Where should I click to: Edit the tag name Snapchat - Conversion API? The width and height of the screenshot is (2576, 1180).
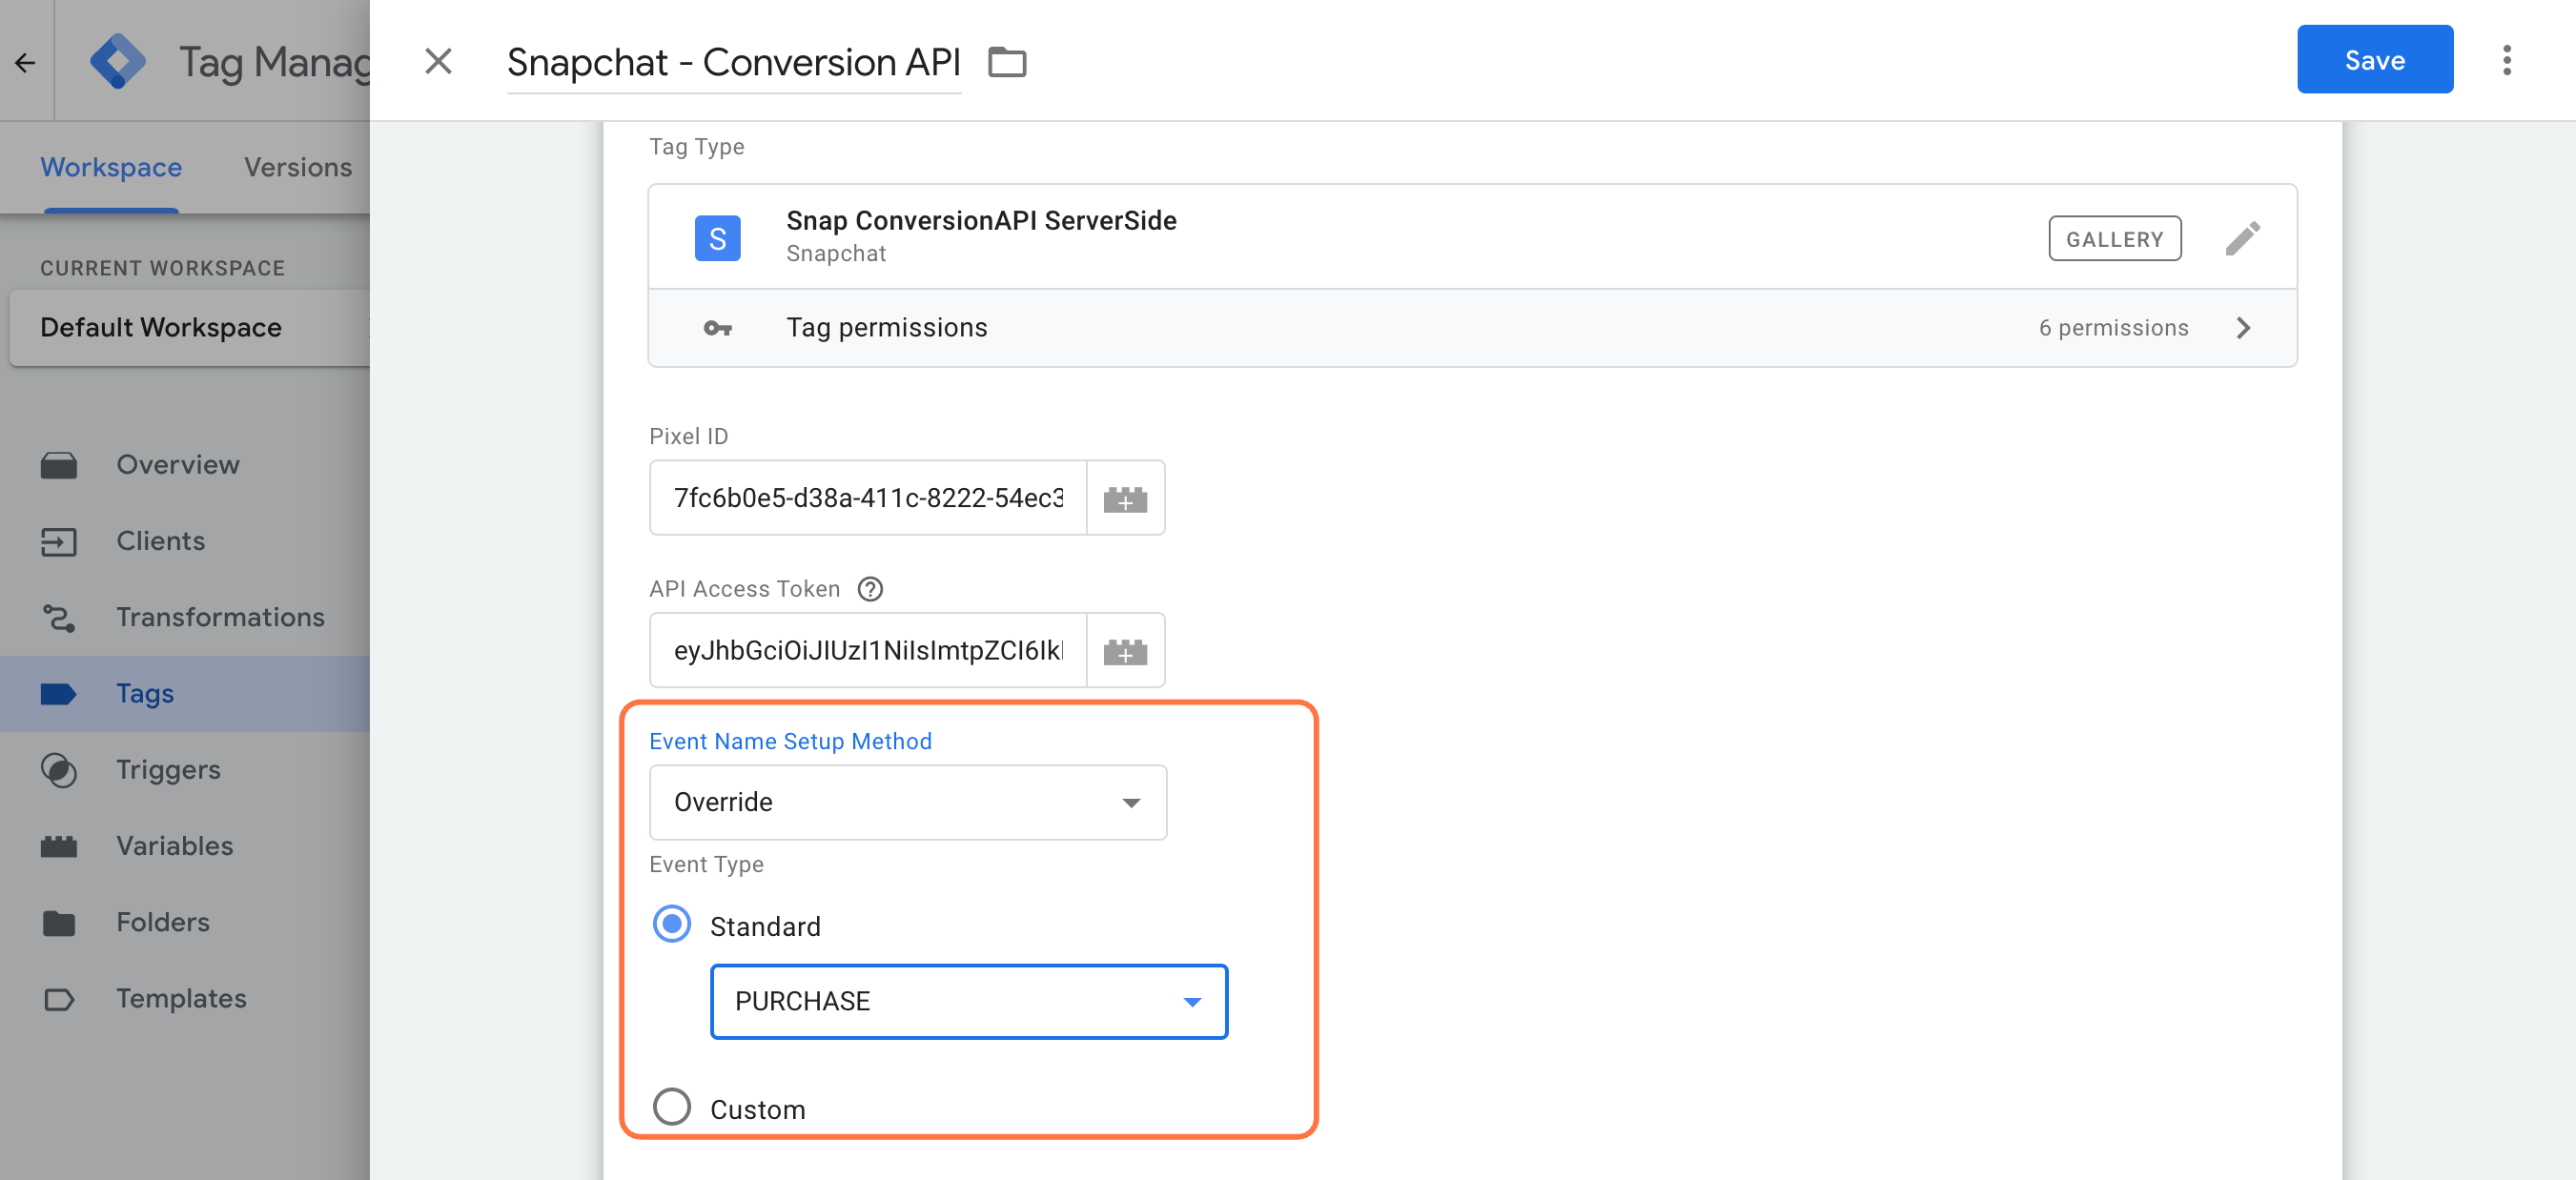733,62
